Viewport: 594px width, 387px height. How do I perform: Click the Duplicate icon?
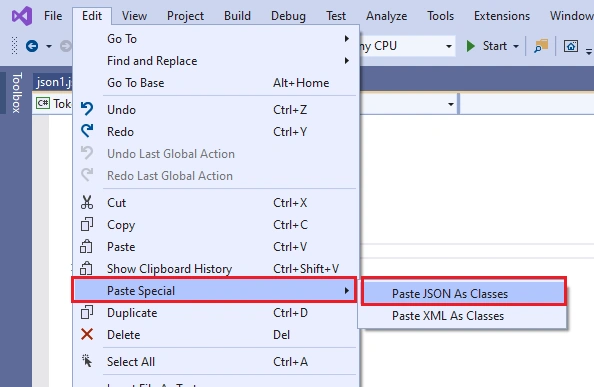87,312
